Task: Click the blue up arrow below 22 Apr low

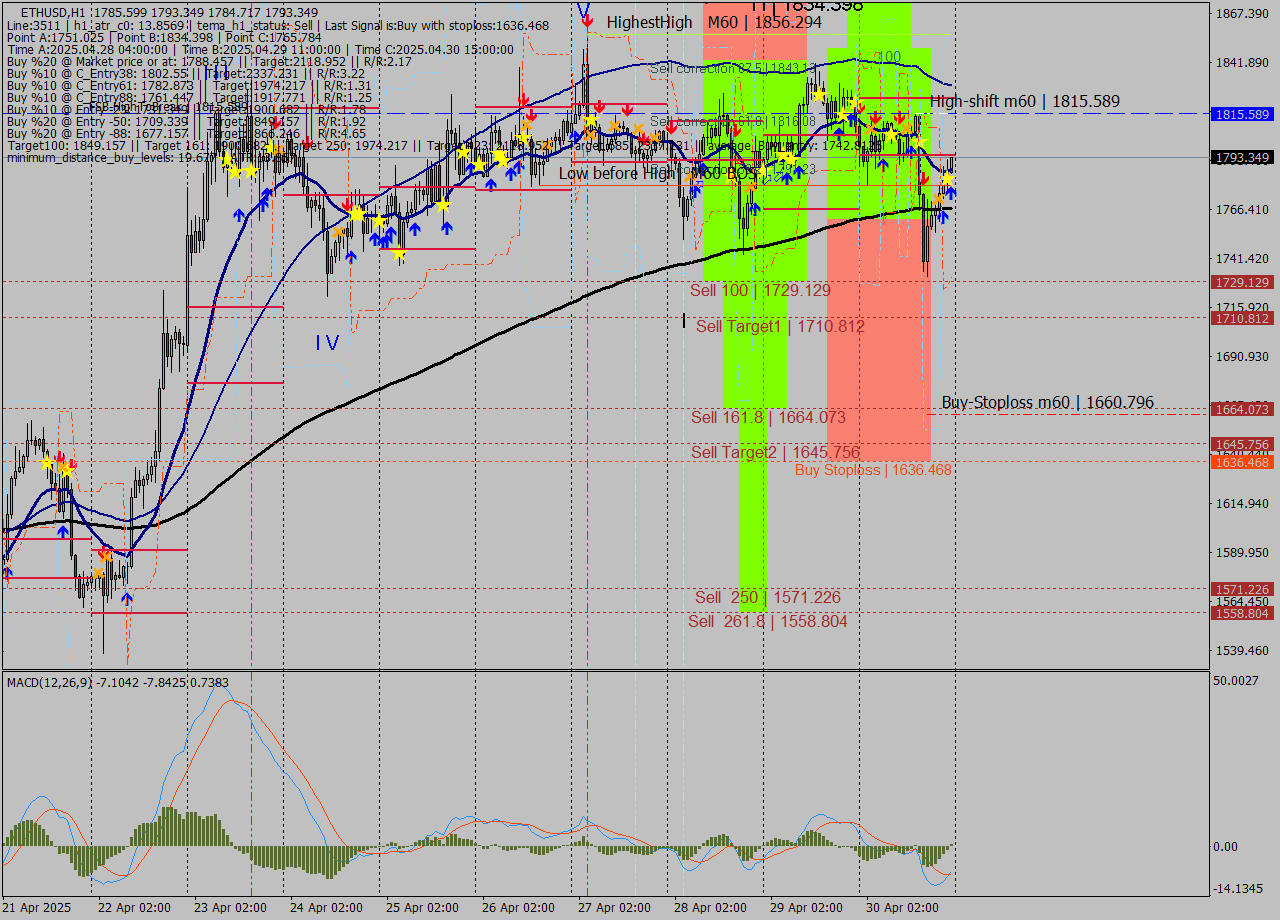Action: pos(127,598)
